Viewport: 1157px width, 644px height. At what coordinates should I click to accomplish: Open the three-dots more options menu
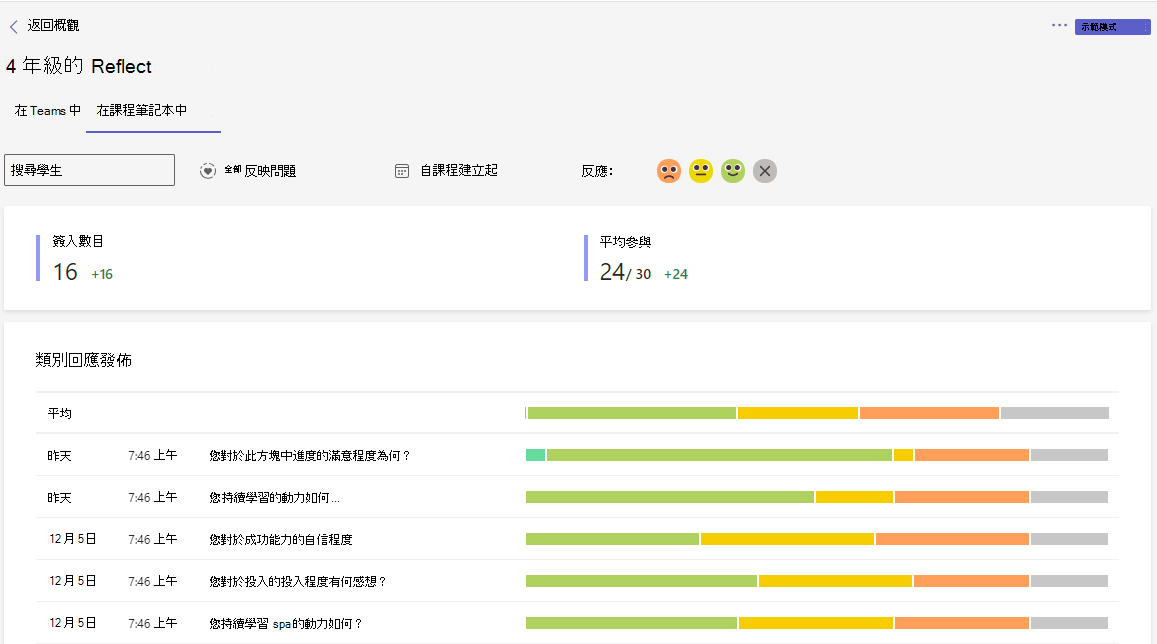(1059, 25)
